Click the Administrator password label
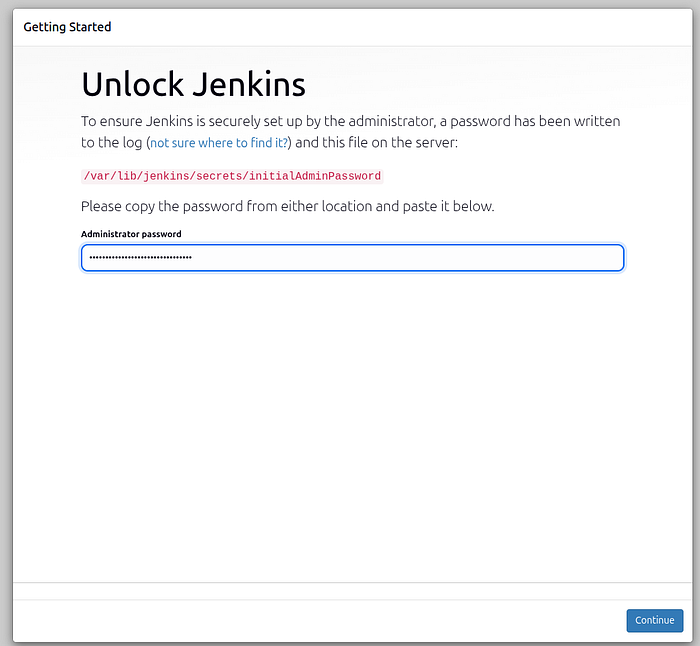Image resolution: width=700 pixels, height=646 pixels. (131, 234)
